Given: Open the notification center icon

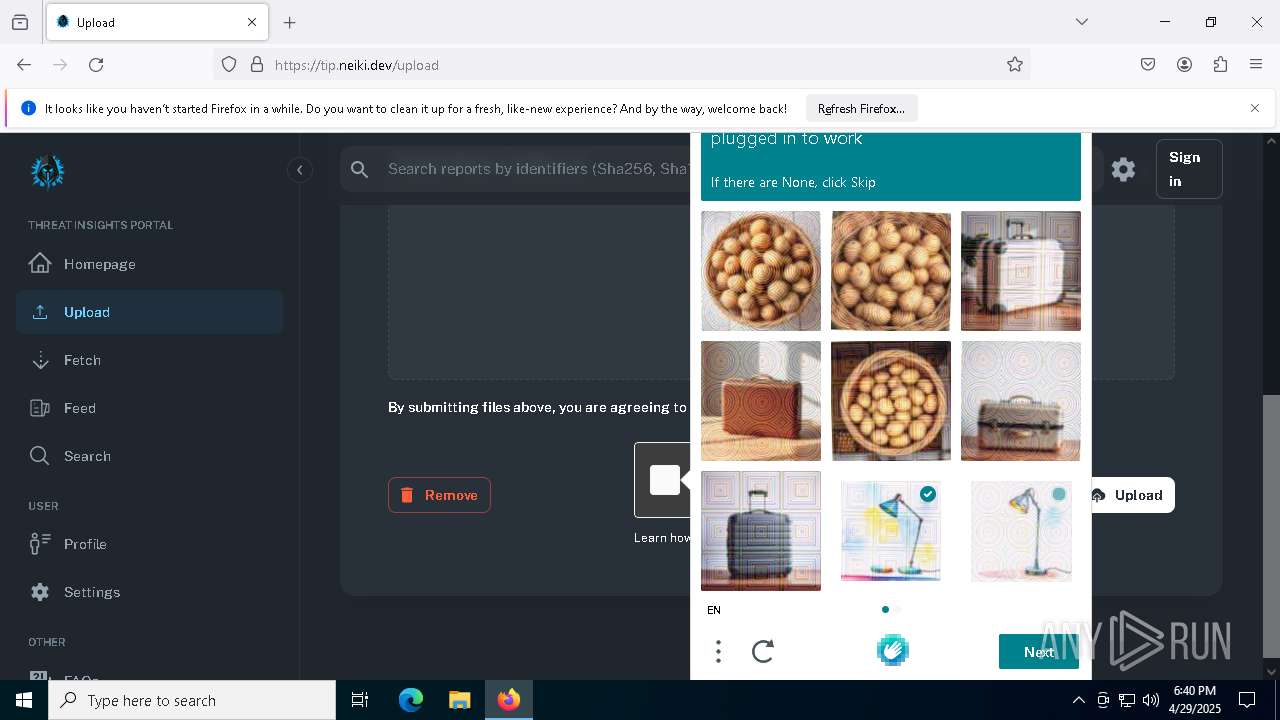Looking at the screenshot, I should (x=1247, y=700).
